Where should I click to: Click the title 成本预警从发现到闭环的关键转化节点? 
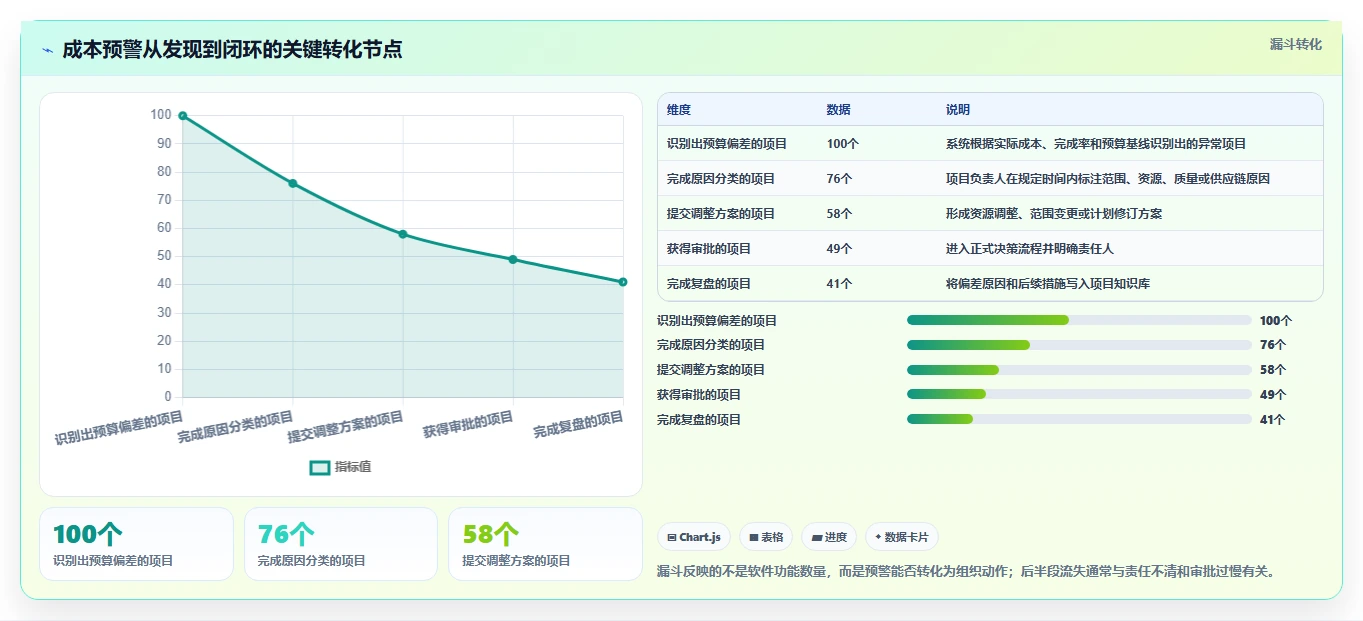[x=233, y=50]
